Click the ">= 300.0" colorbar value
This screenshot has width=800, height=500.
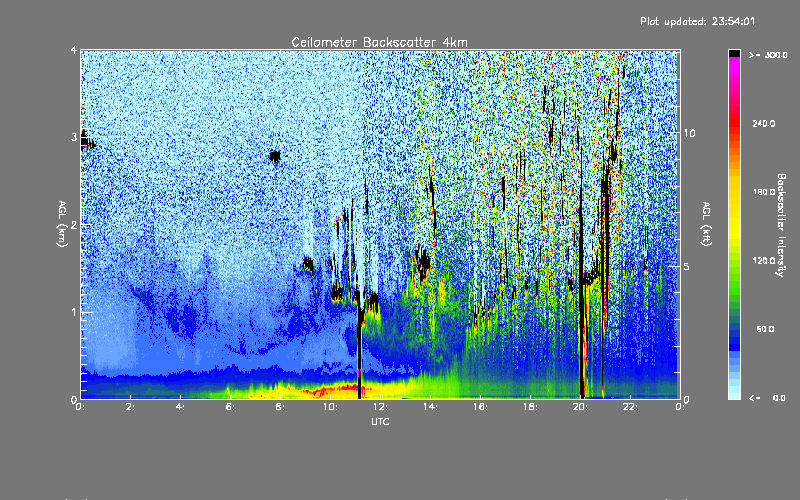(x=768, y=55)
